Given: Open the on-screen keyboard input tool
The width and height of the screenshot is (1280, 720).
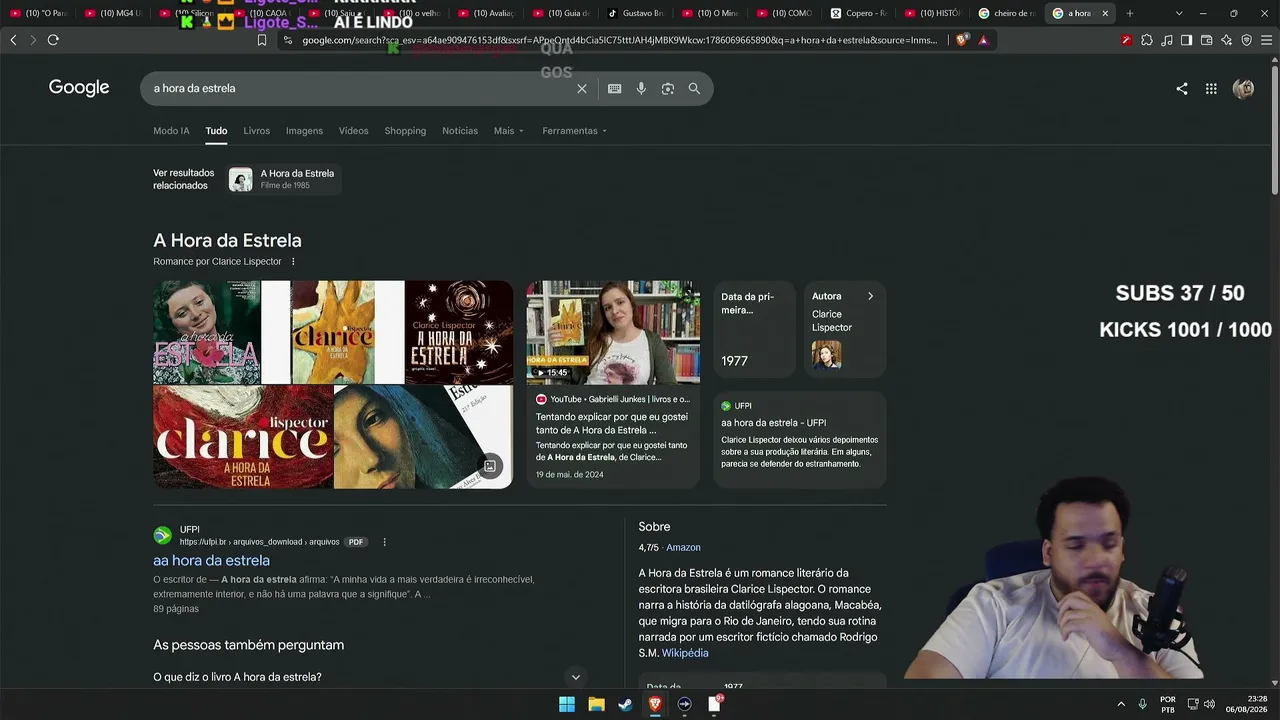Looking at the screenshot, I should click(614, 88).
